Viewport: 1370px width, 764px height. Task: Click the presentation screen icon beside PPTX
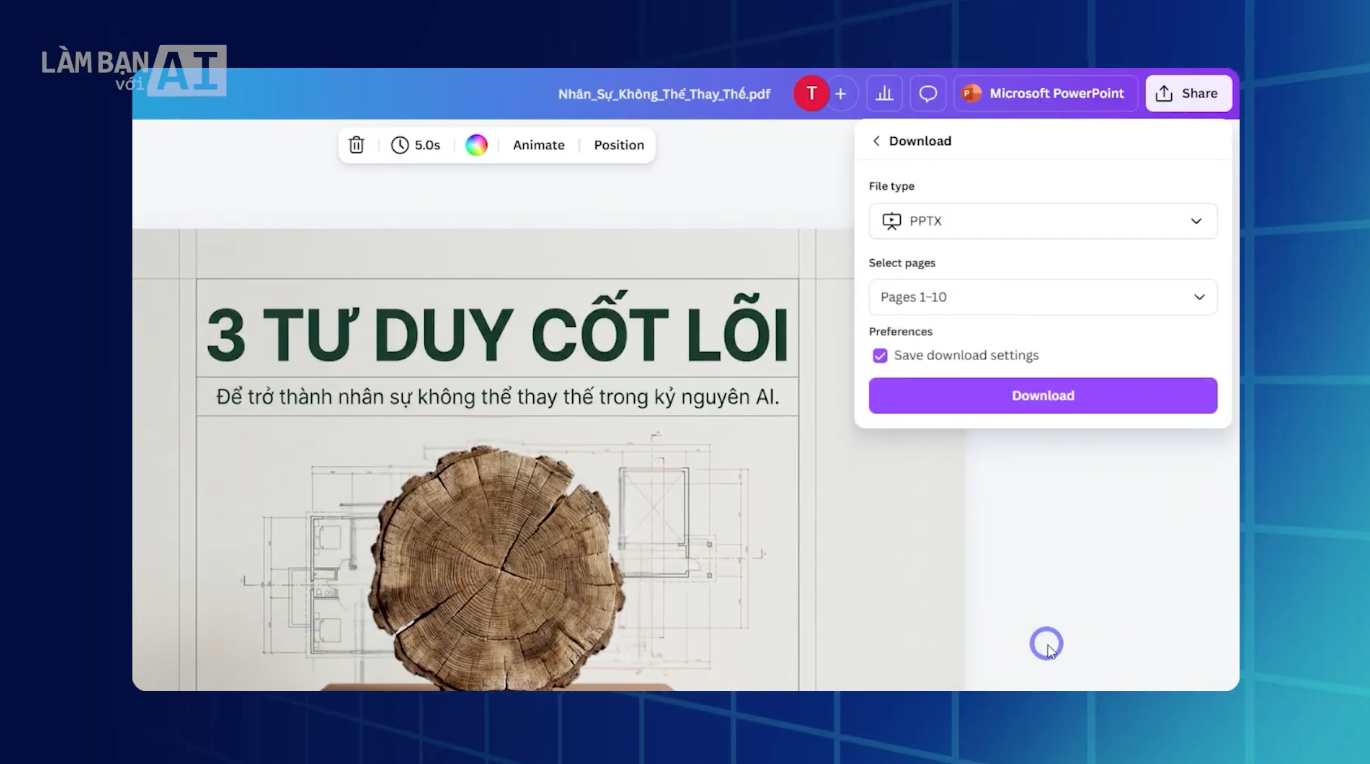(x=890, y=221)
